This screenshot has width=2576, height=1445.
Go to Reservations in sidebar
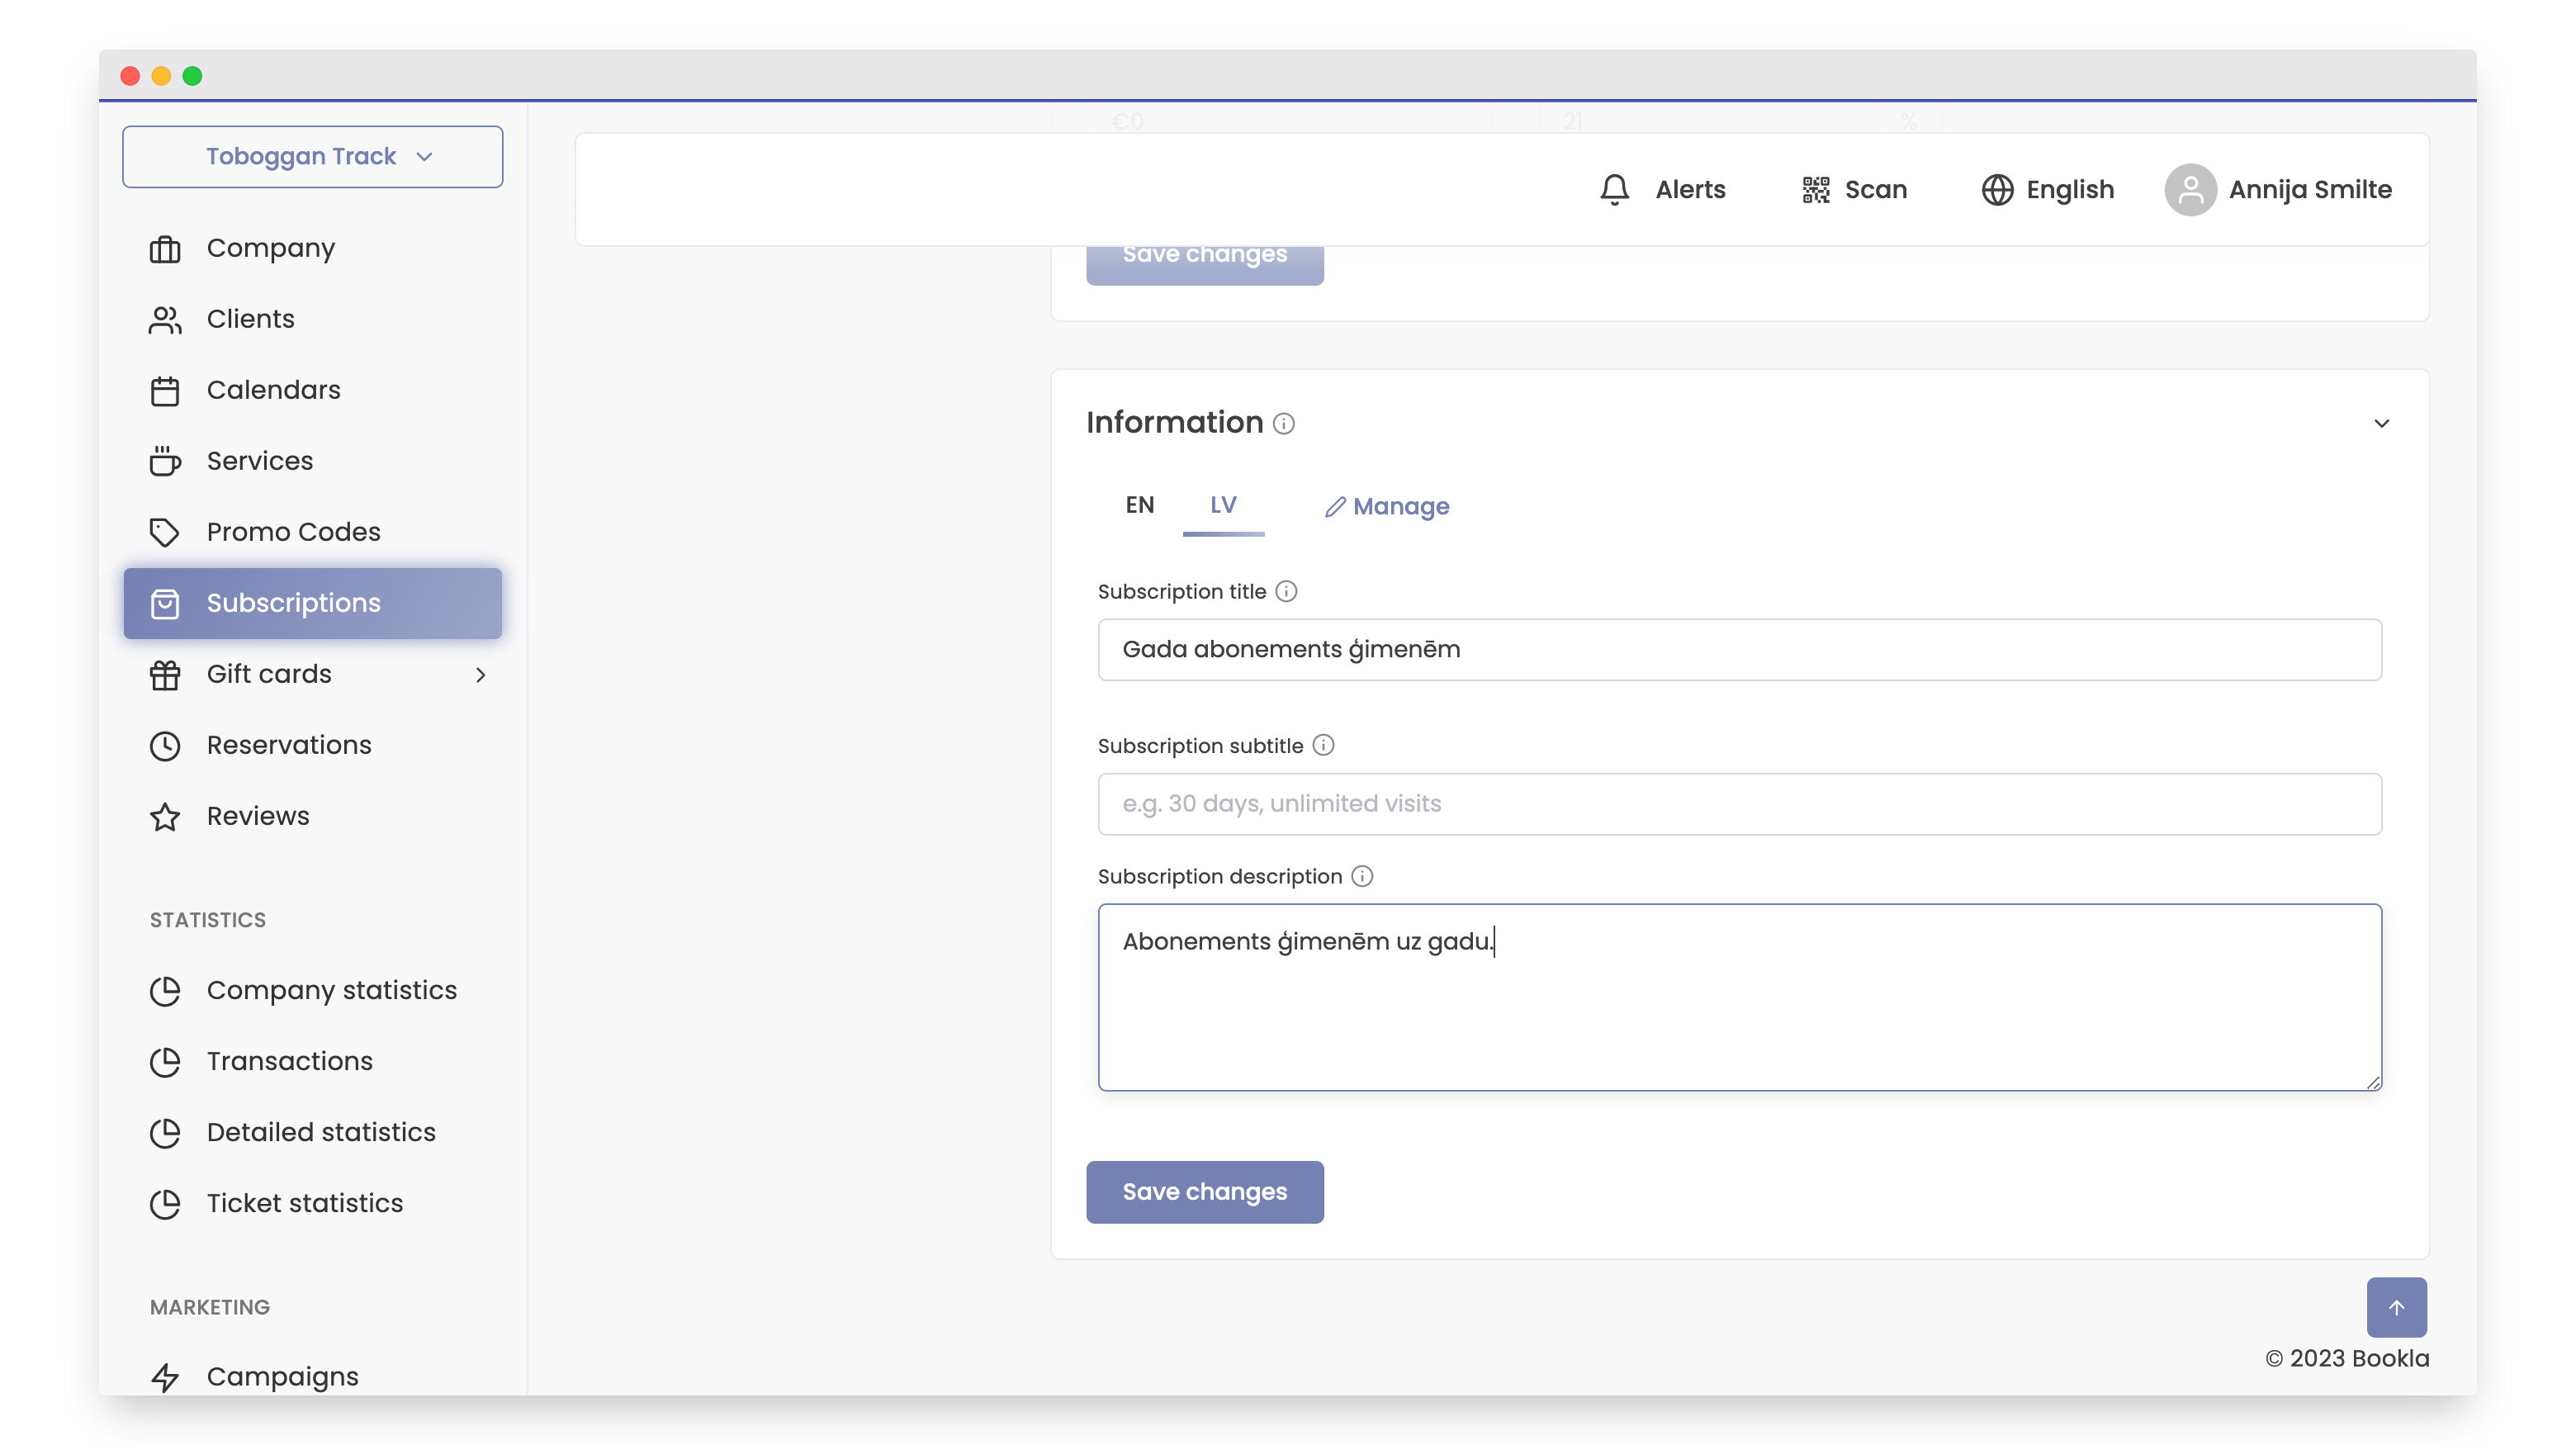[x=288, y=745]
